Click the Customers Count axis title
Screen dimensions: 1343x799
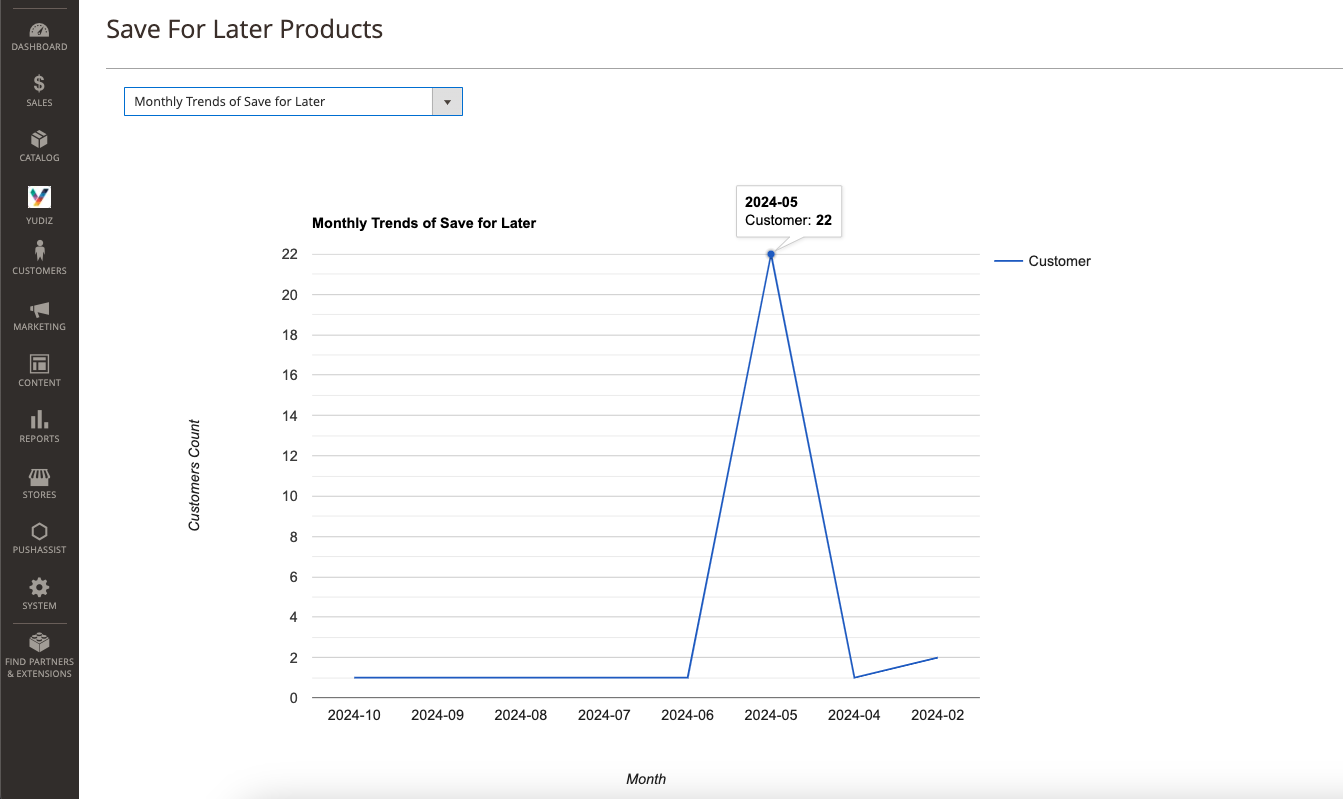(195, 475)
